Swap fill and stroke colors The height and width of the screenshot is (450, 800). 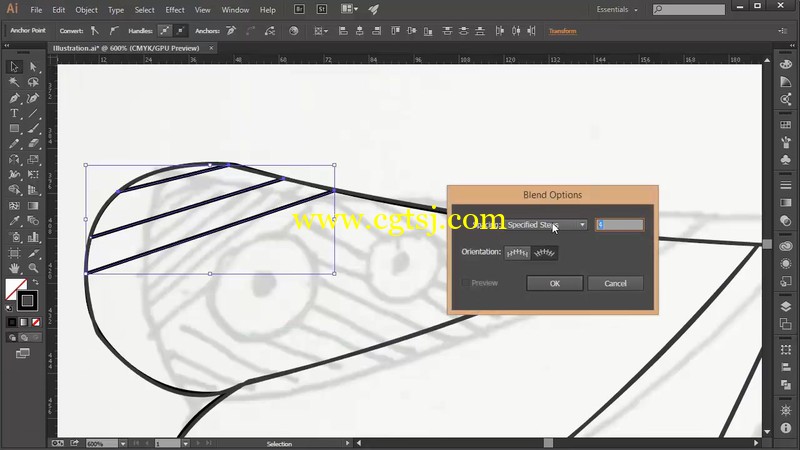(36, 282)
